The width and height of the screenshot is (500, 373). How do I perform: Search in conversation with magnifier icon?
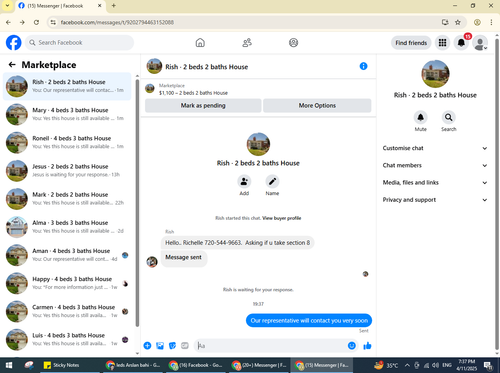(x=449, y=117)
